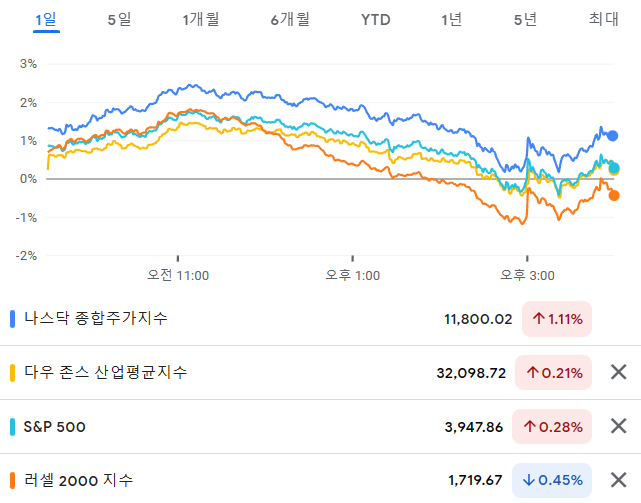Click the orange endpoint dot on chart
The width and height of the screenshot is (641, 503).
614,195
